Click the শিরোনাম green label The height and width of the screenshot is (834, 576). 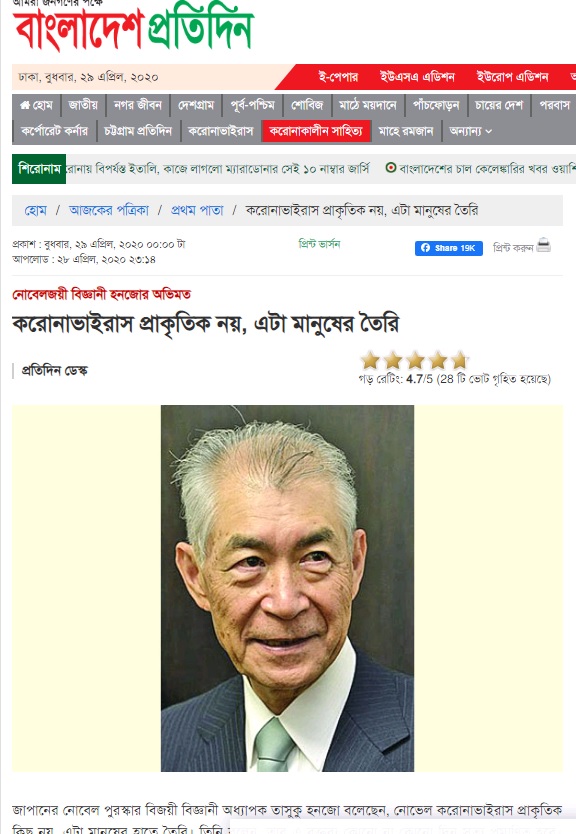pyautogui.click(x=39, y=169)
